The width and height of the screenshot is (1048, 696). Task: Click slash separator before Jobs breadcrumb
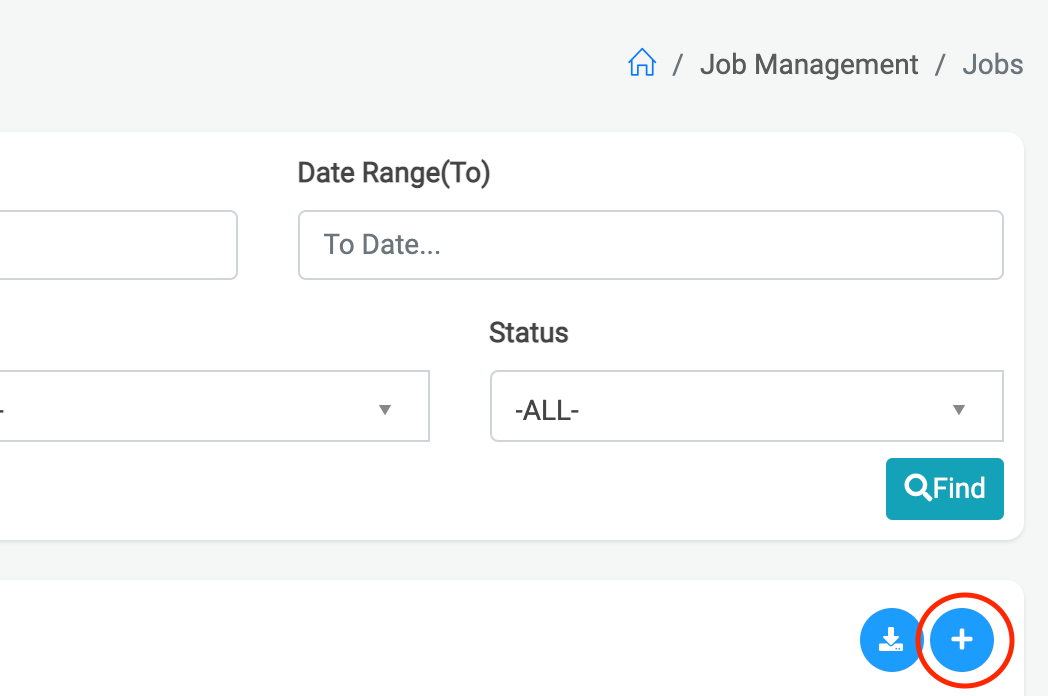pyautogui.click(x=940, y=65)
